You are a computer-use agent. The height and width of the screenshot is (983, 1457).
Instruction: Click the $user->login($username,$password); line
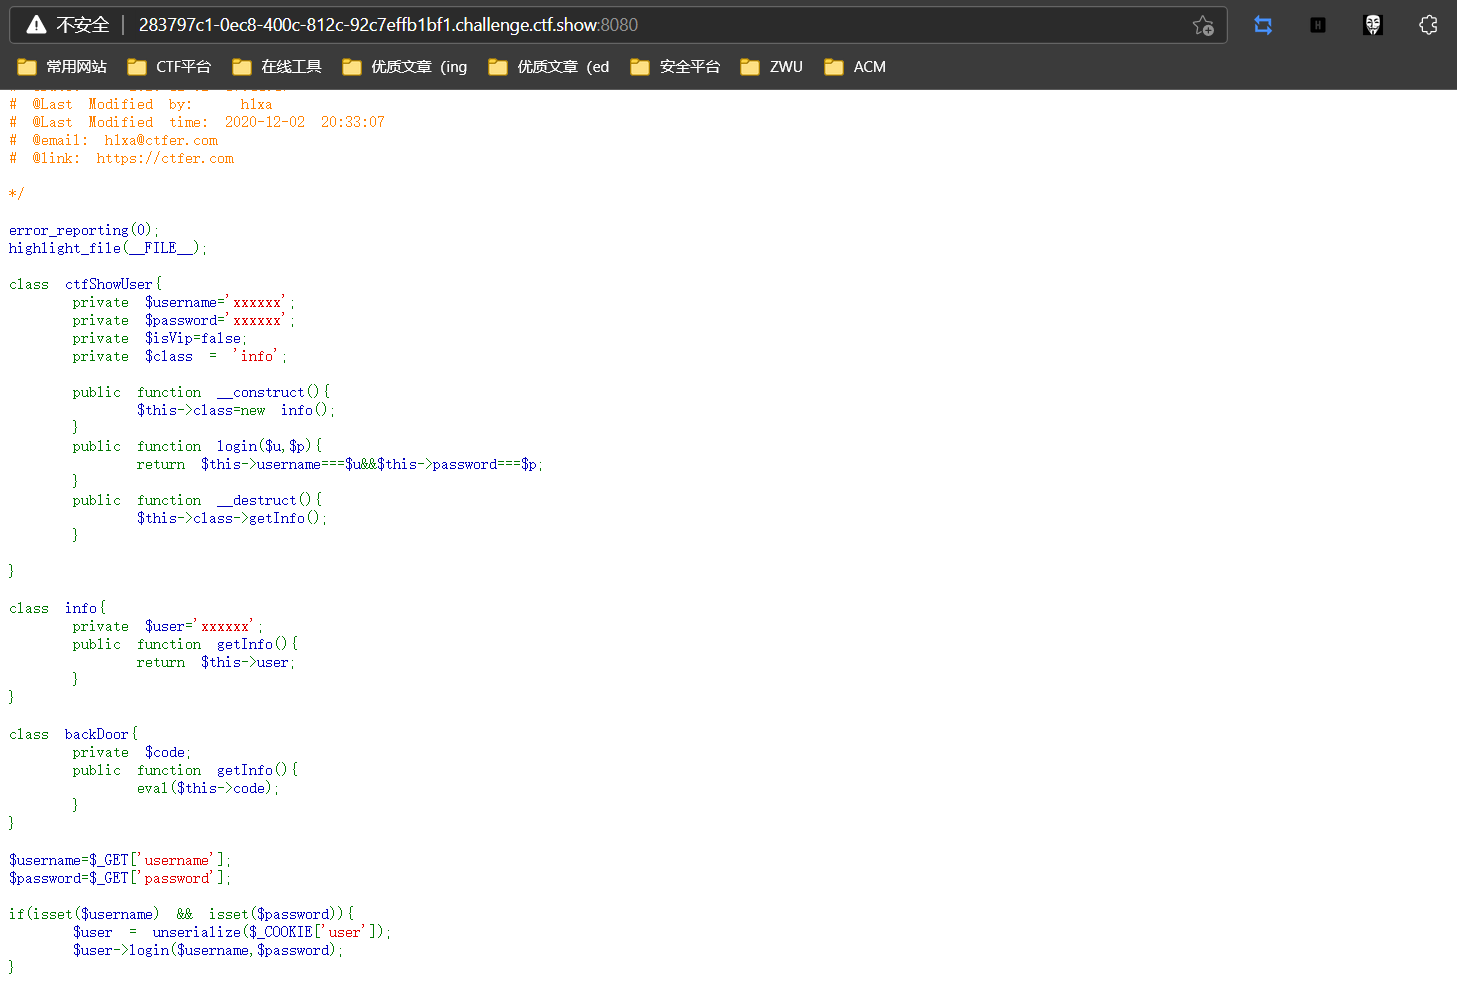click(208, 951)
